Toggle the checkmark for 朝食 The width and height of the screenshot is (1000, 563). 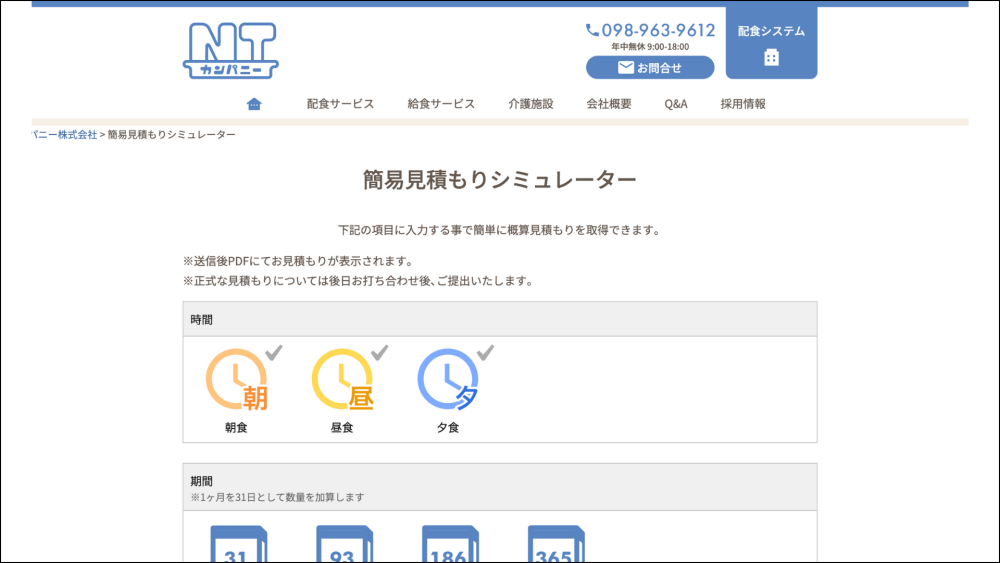click(x=274, y=352)
